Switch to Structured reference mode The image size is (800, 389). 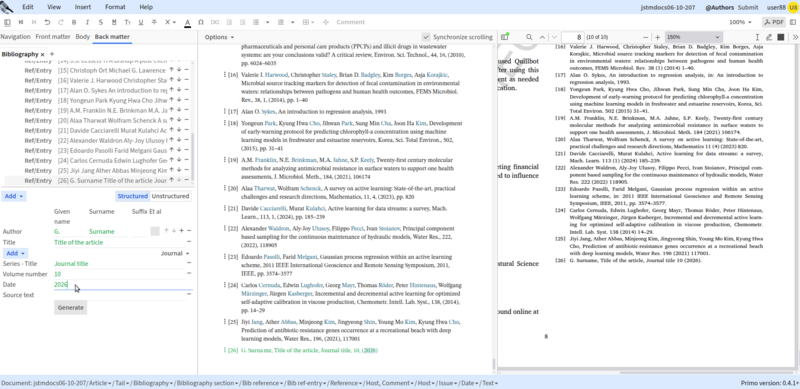(x=133, y=196)
